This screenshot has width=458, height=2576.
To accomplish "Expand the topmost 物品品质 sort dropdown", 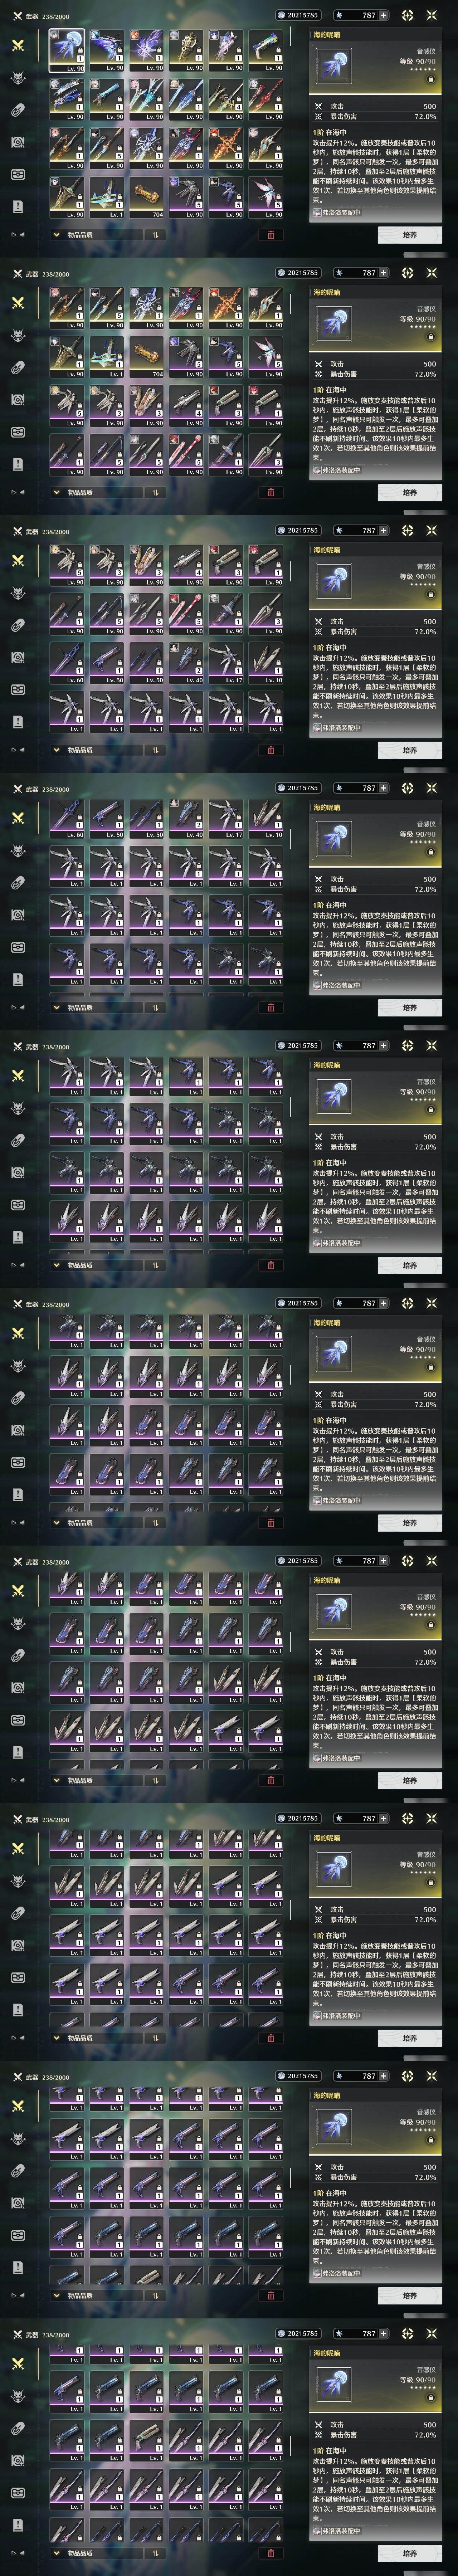I will click(96, 235).
